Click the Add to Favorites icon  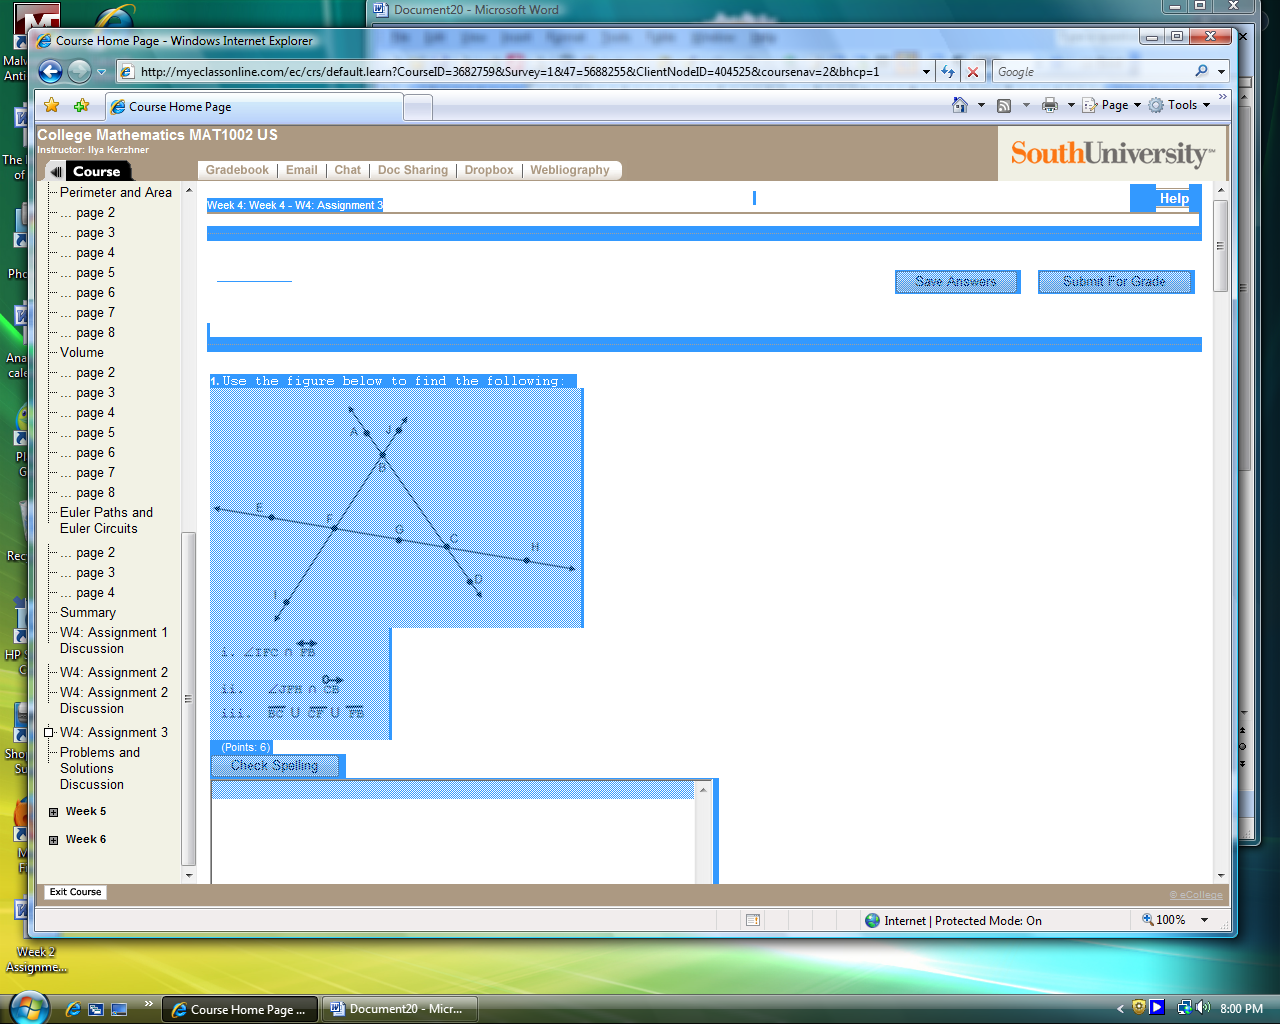click(x=81, y=106)
